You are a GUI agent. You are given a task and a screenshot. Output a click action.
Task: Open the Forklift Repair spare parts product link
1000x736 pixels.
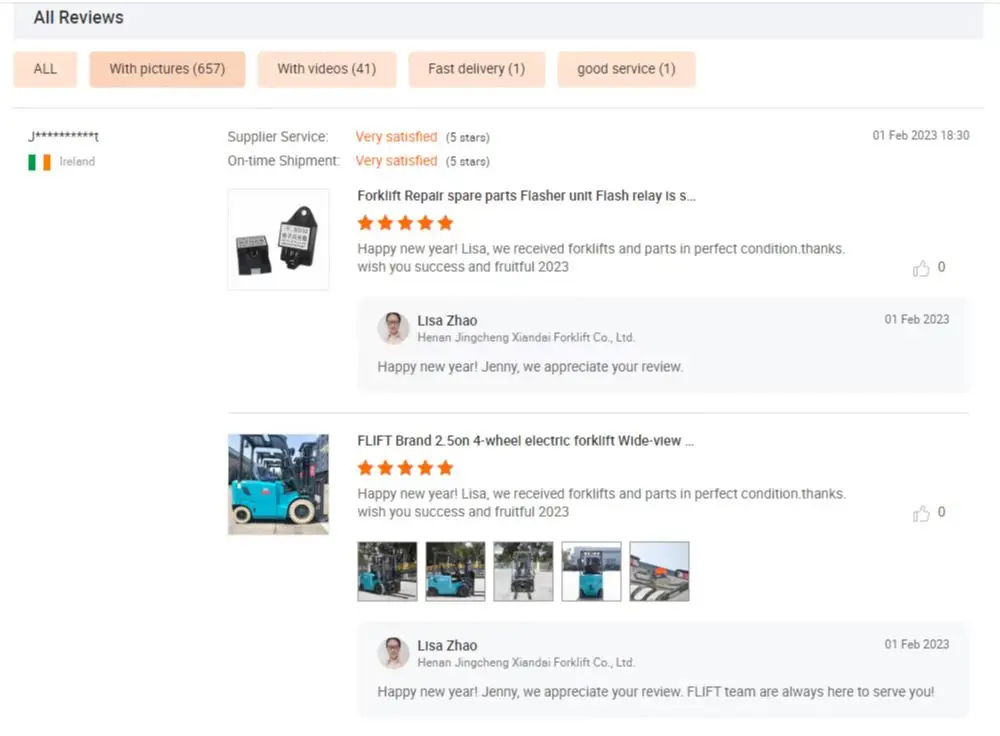526,196
